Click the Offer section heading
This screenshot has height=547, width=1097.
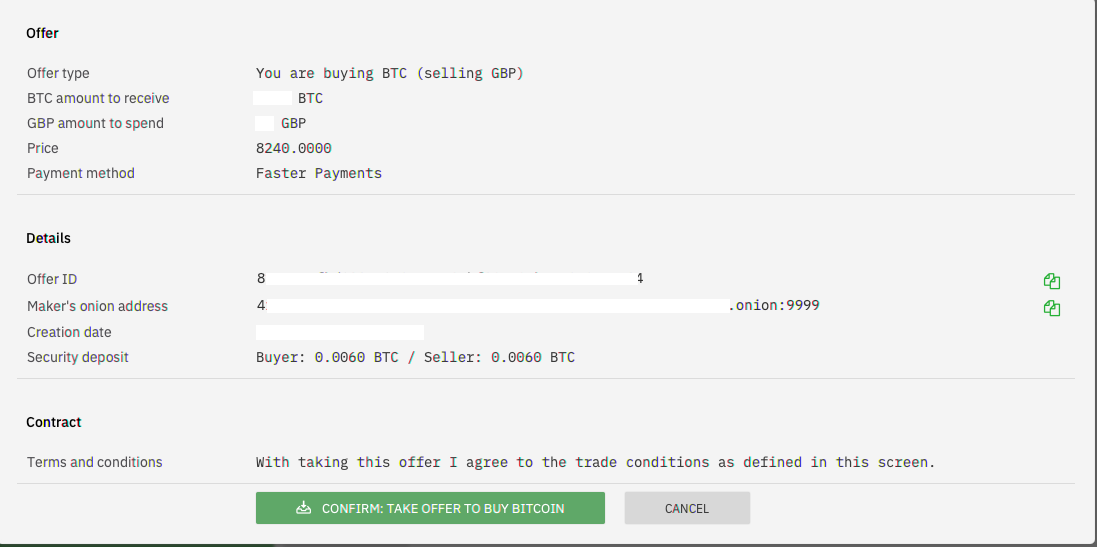pyautogui.click(x=42, y=33)
